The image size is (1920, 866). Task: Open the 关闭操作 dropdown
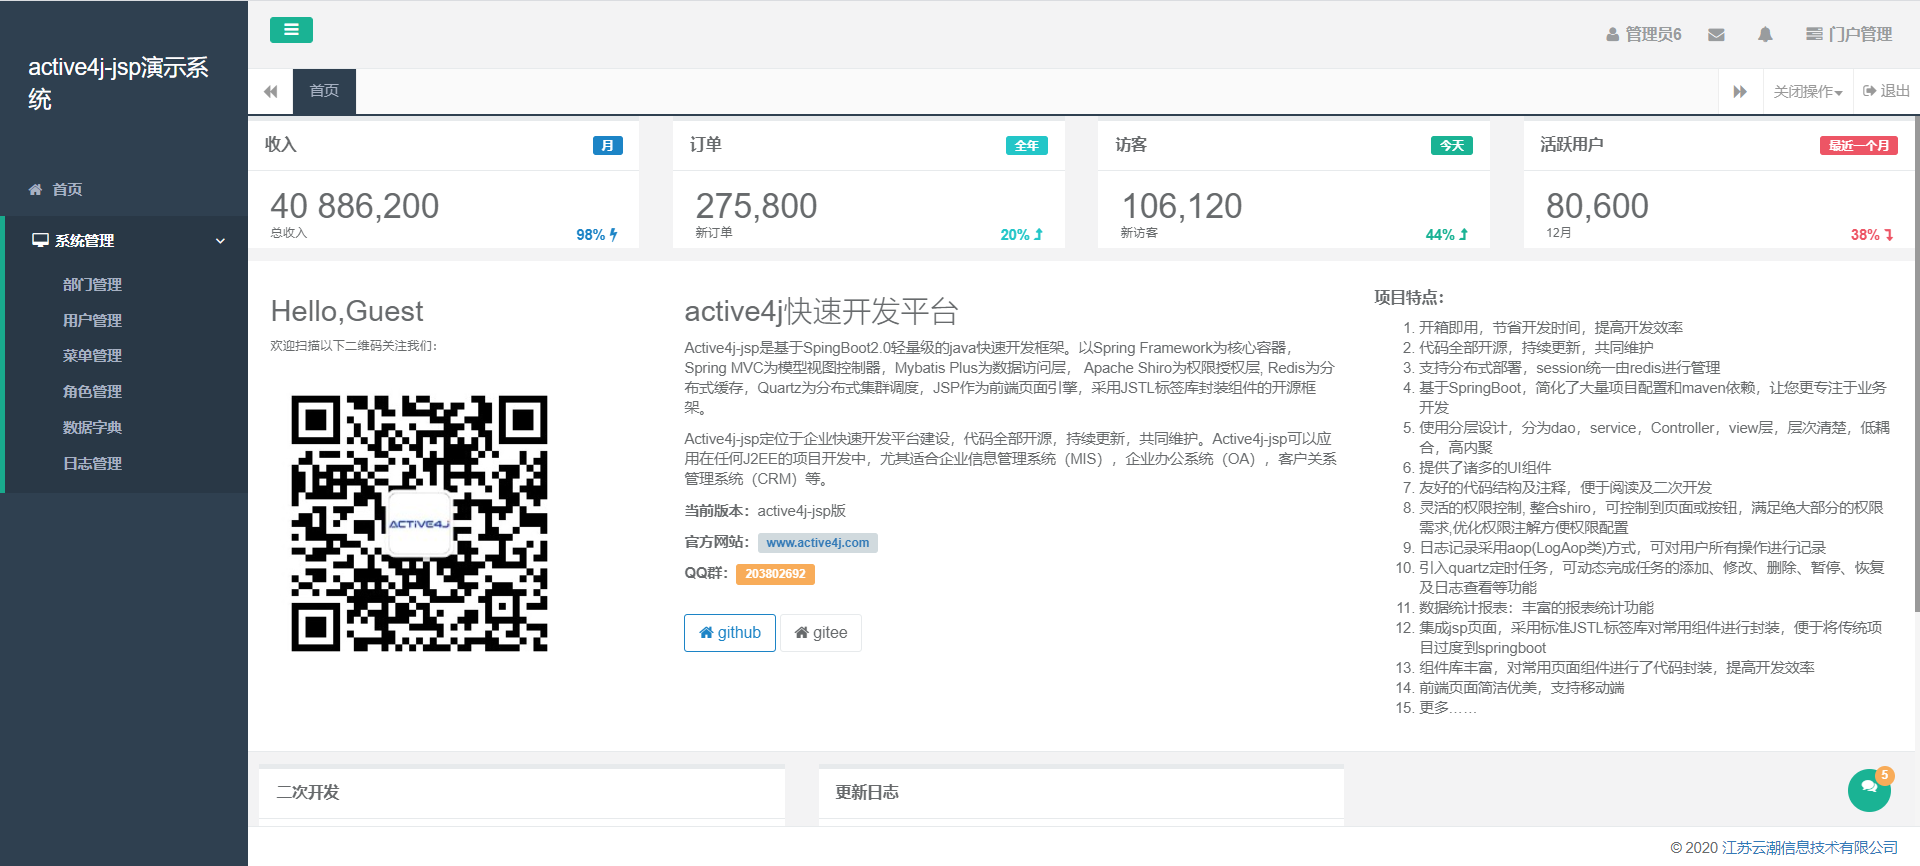pos(1808,91)
